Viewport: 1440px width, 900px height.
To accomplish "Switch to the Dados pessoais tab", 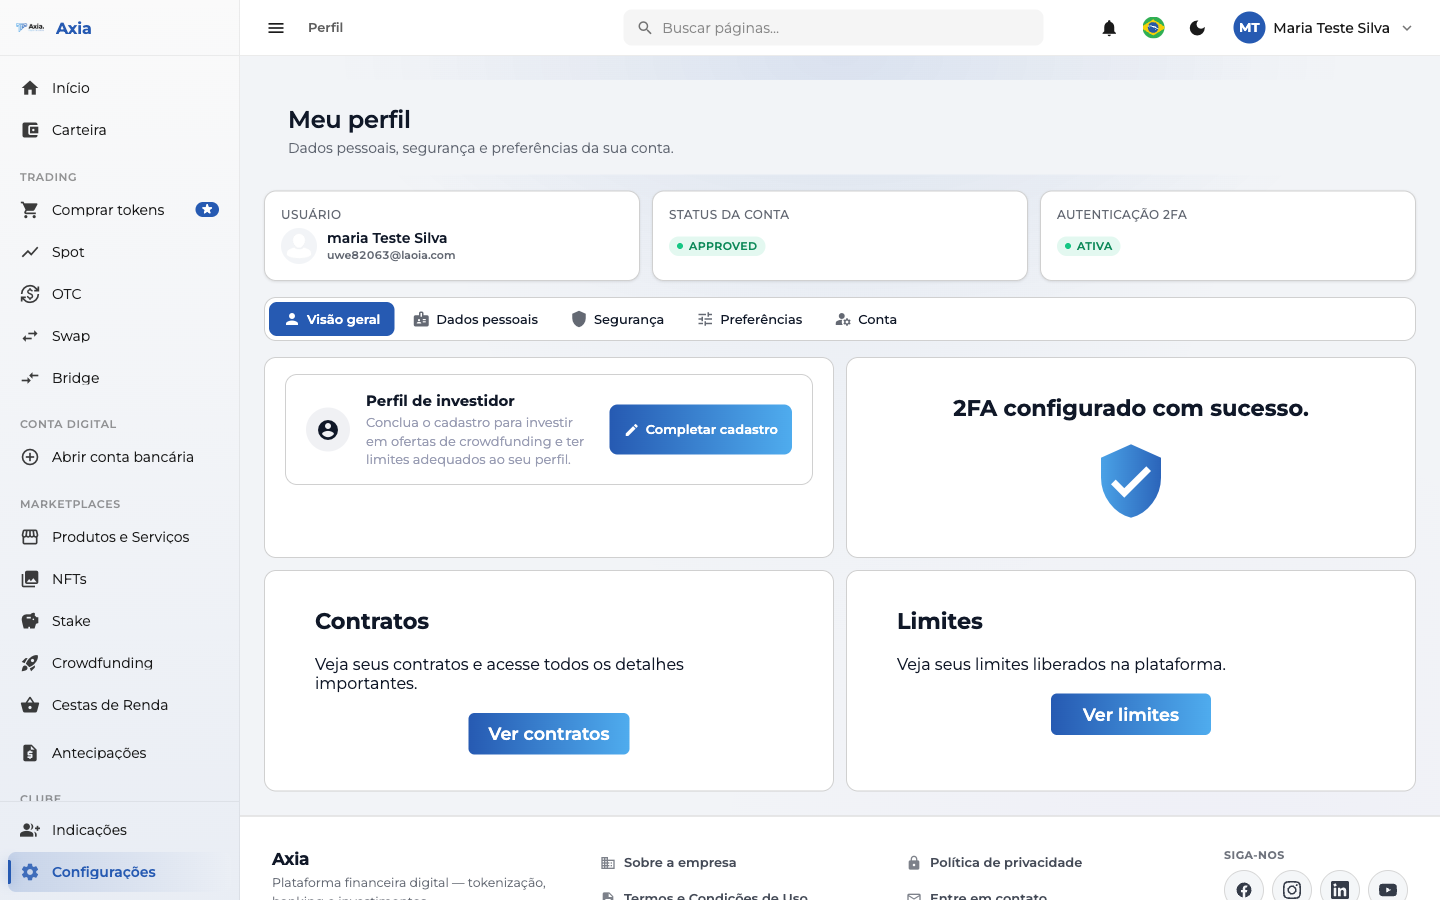I will click(x=475, y=319).
